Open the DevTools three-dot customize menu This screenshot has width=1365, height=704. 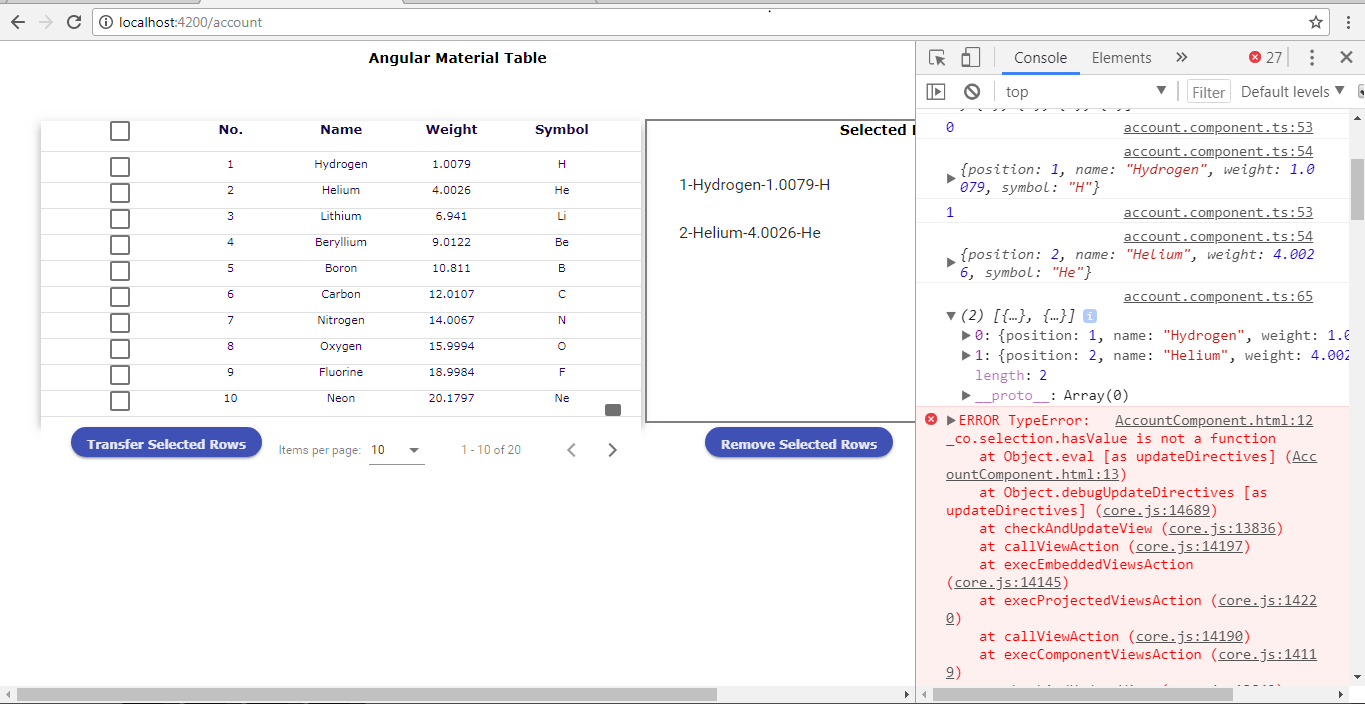1312,58
